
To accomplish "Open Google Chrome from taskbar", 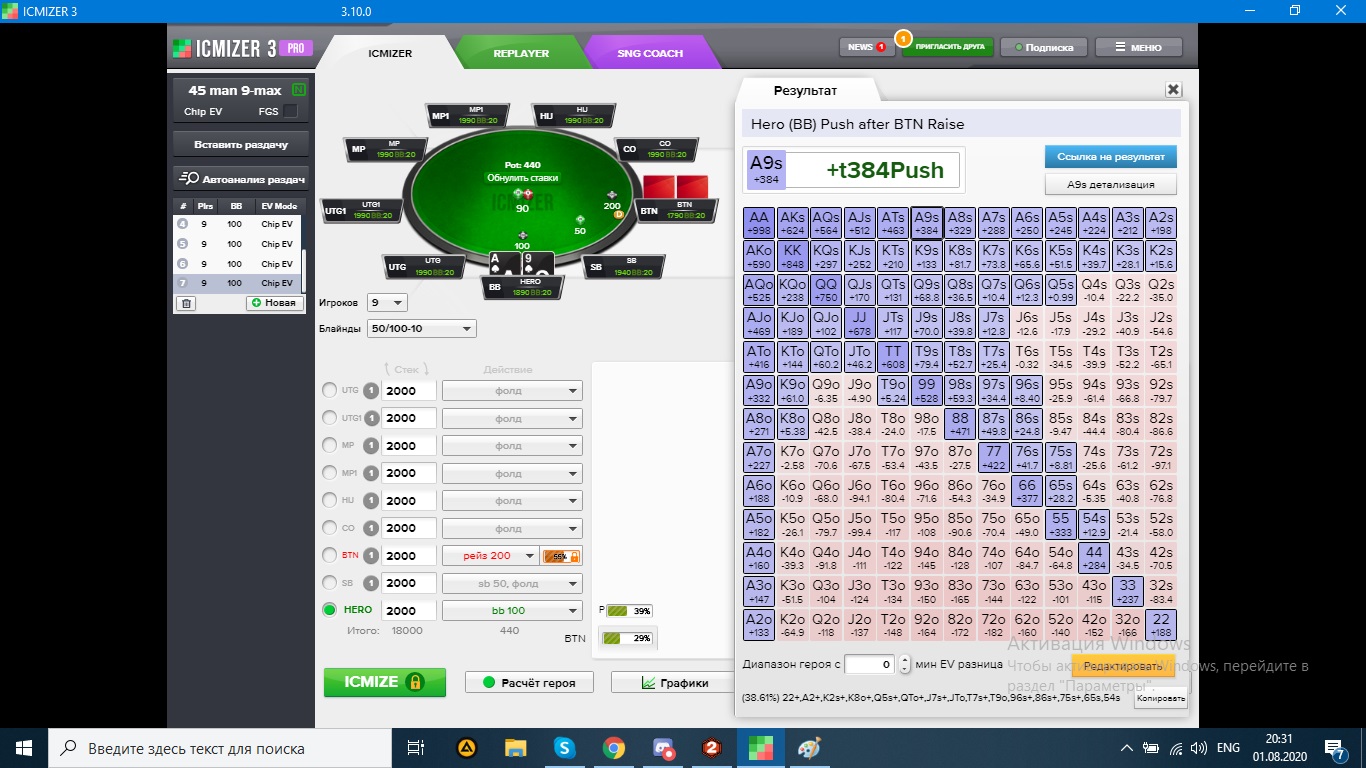I will coord(613,748).
